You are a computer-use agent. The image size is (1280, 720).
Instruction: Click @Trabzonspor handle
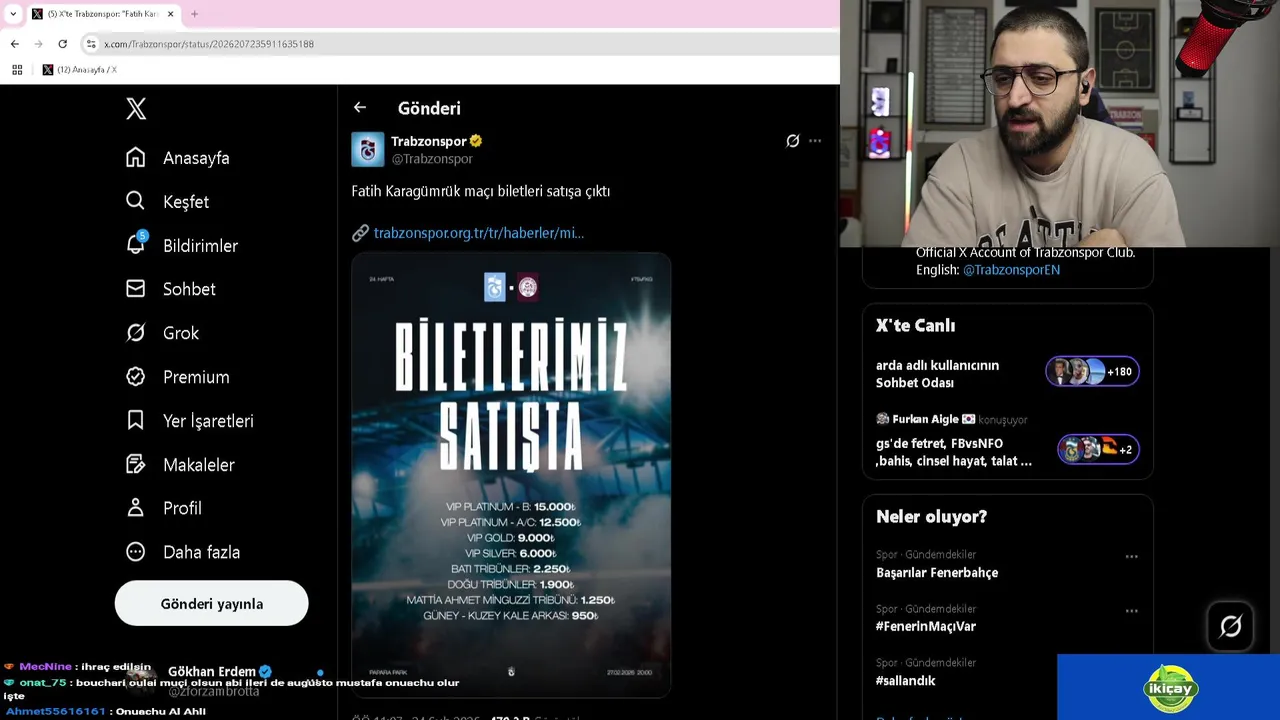tap(432, 159)
